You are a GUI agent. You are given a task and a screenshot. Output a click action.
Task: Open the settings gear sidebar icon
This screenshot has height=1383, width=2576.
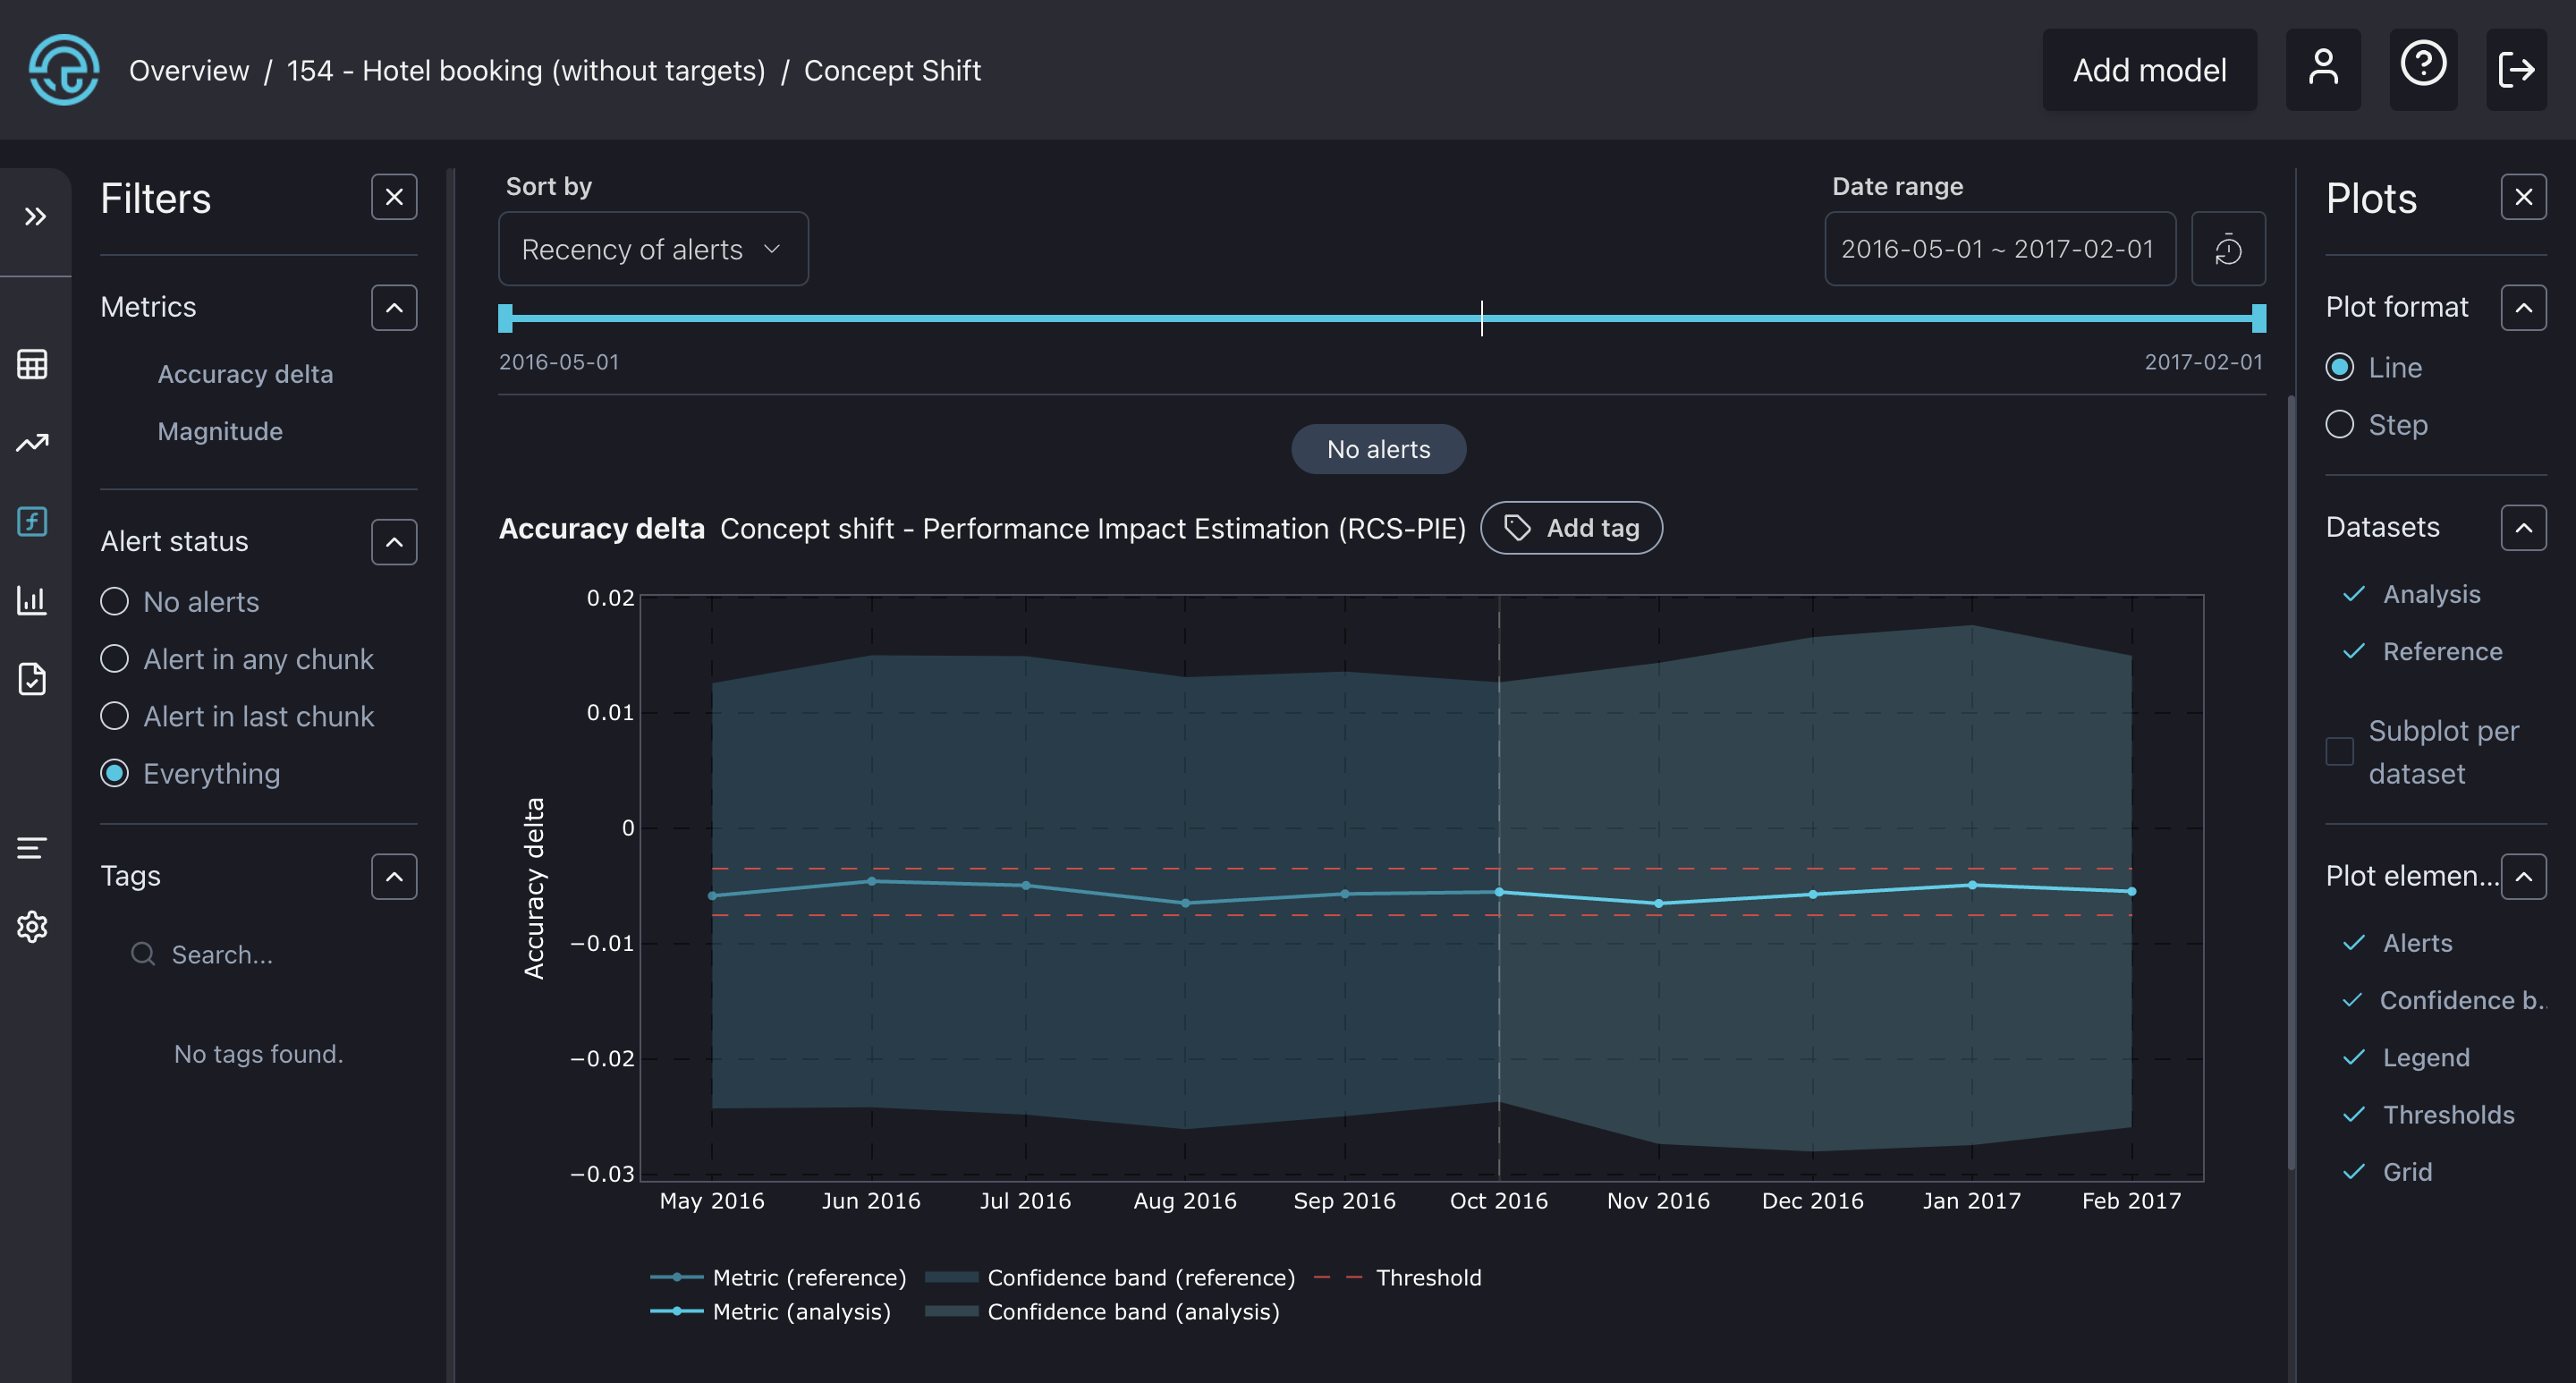pyautogui.click(x=32, y=927)
